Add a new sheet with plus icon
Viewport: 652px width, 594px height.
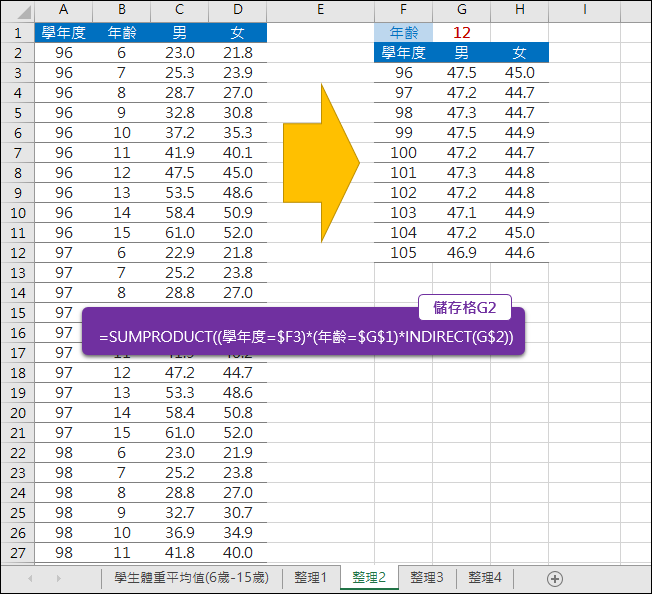coord(555,578)
